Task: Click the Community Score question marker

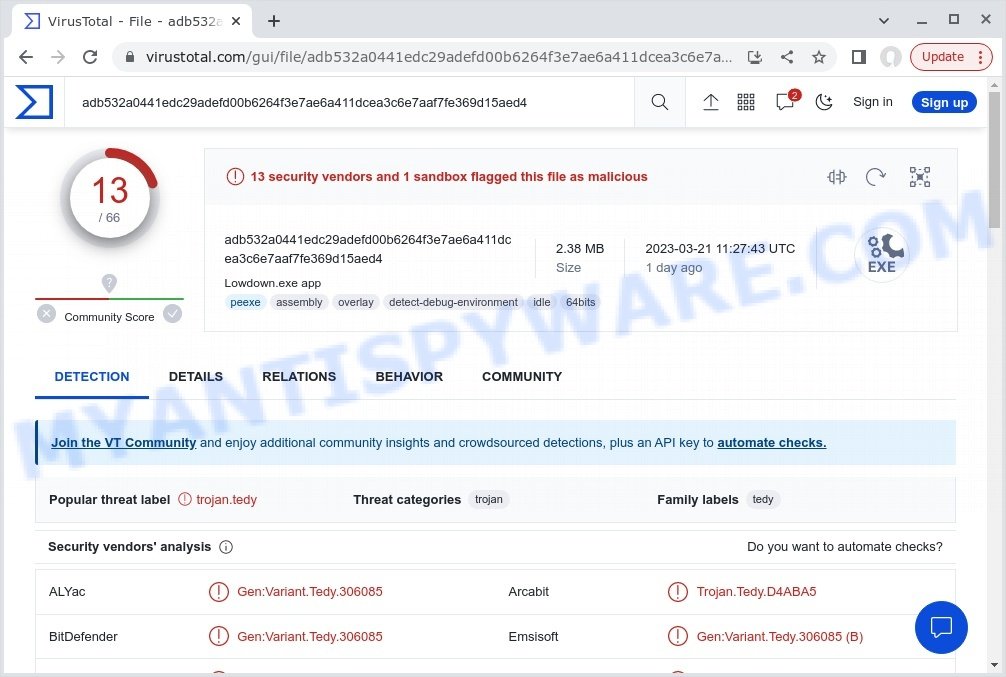Action: click(x=109, y=283)
